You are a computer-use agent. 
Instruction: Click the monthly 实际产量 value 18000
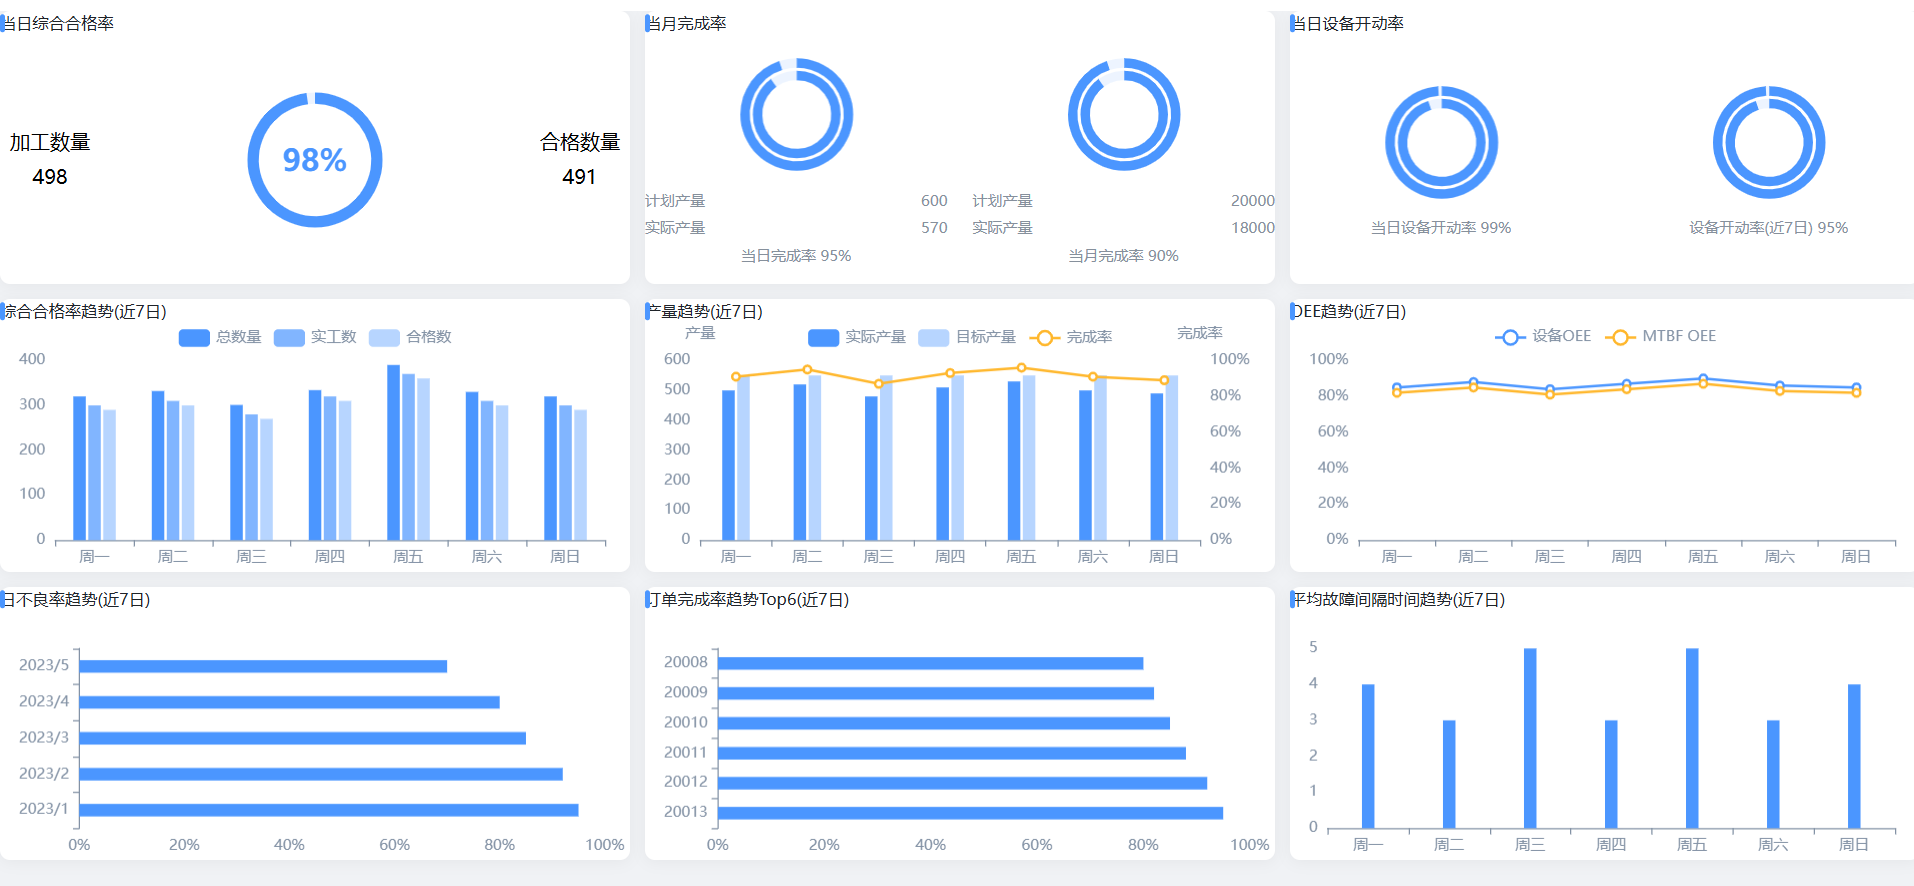(1253, 228)
